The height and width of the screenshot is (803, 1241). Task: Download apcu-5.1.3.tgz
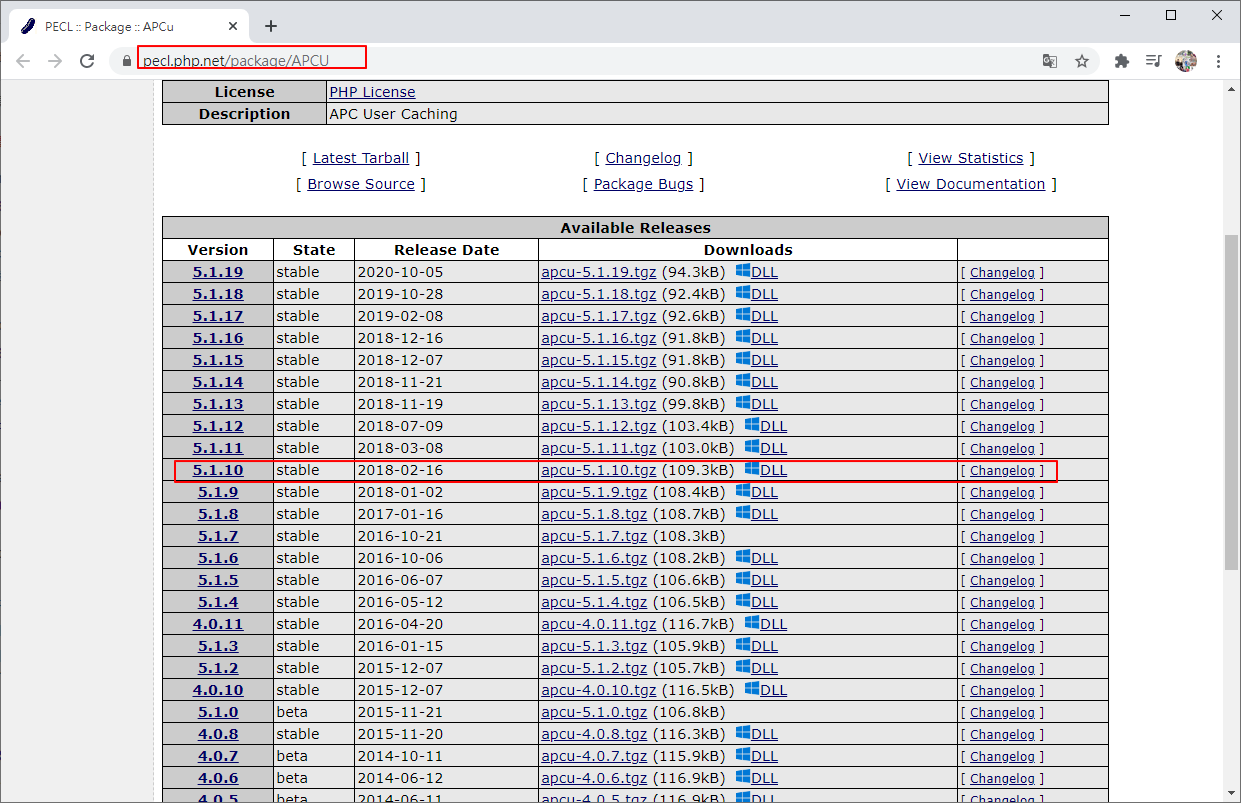(594, 646)
